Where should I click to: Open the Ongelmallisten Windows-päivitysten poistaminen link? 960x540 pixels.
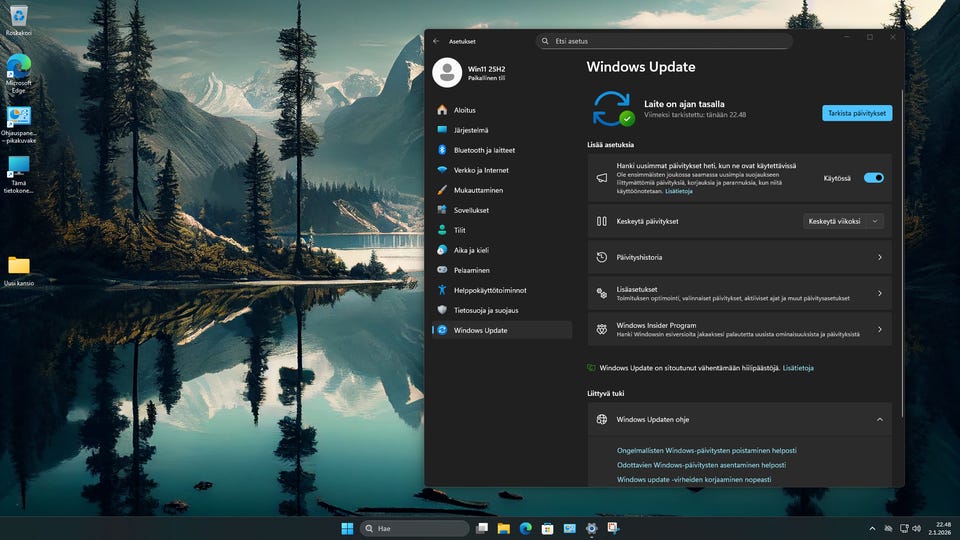point(706,450)
